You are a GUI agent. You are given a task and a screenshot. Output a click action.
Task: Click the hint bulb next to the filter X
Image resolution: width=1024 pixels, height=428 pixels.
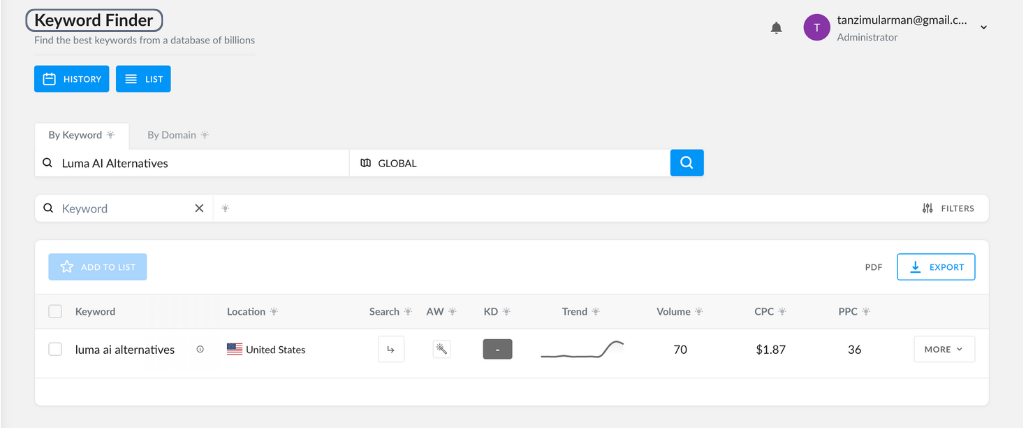[225, 208]
